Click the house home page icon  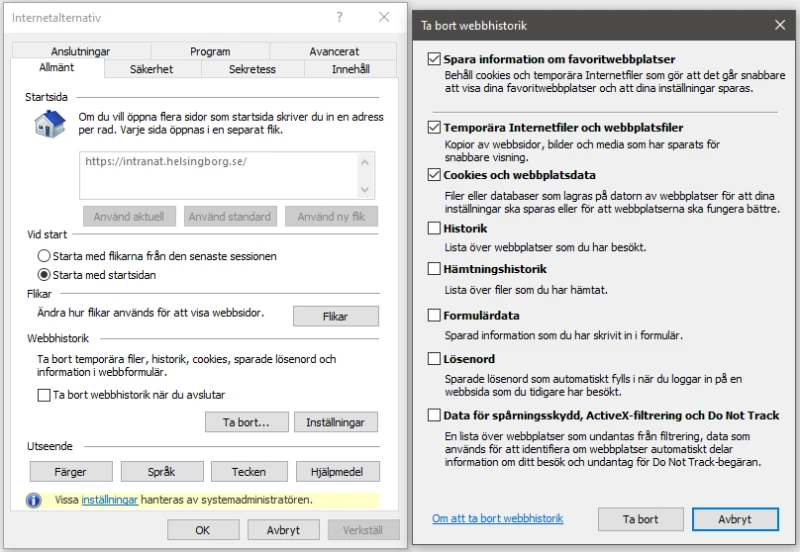point(49,124)
